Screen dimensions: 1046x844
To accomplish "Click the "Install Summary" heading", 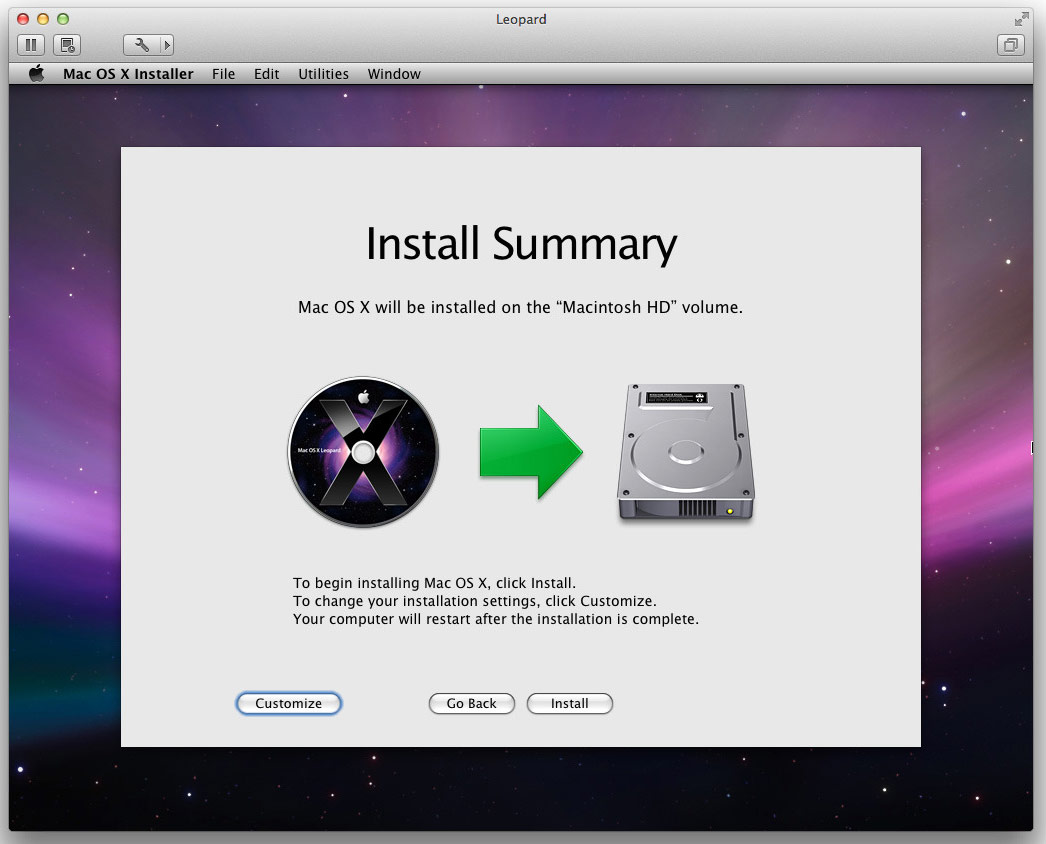I will click(x=521, y=244).
